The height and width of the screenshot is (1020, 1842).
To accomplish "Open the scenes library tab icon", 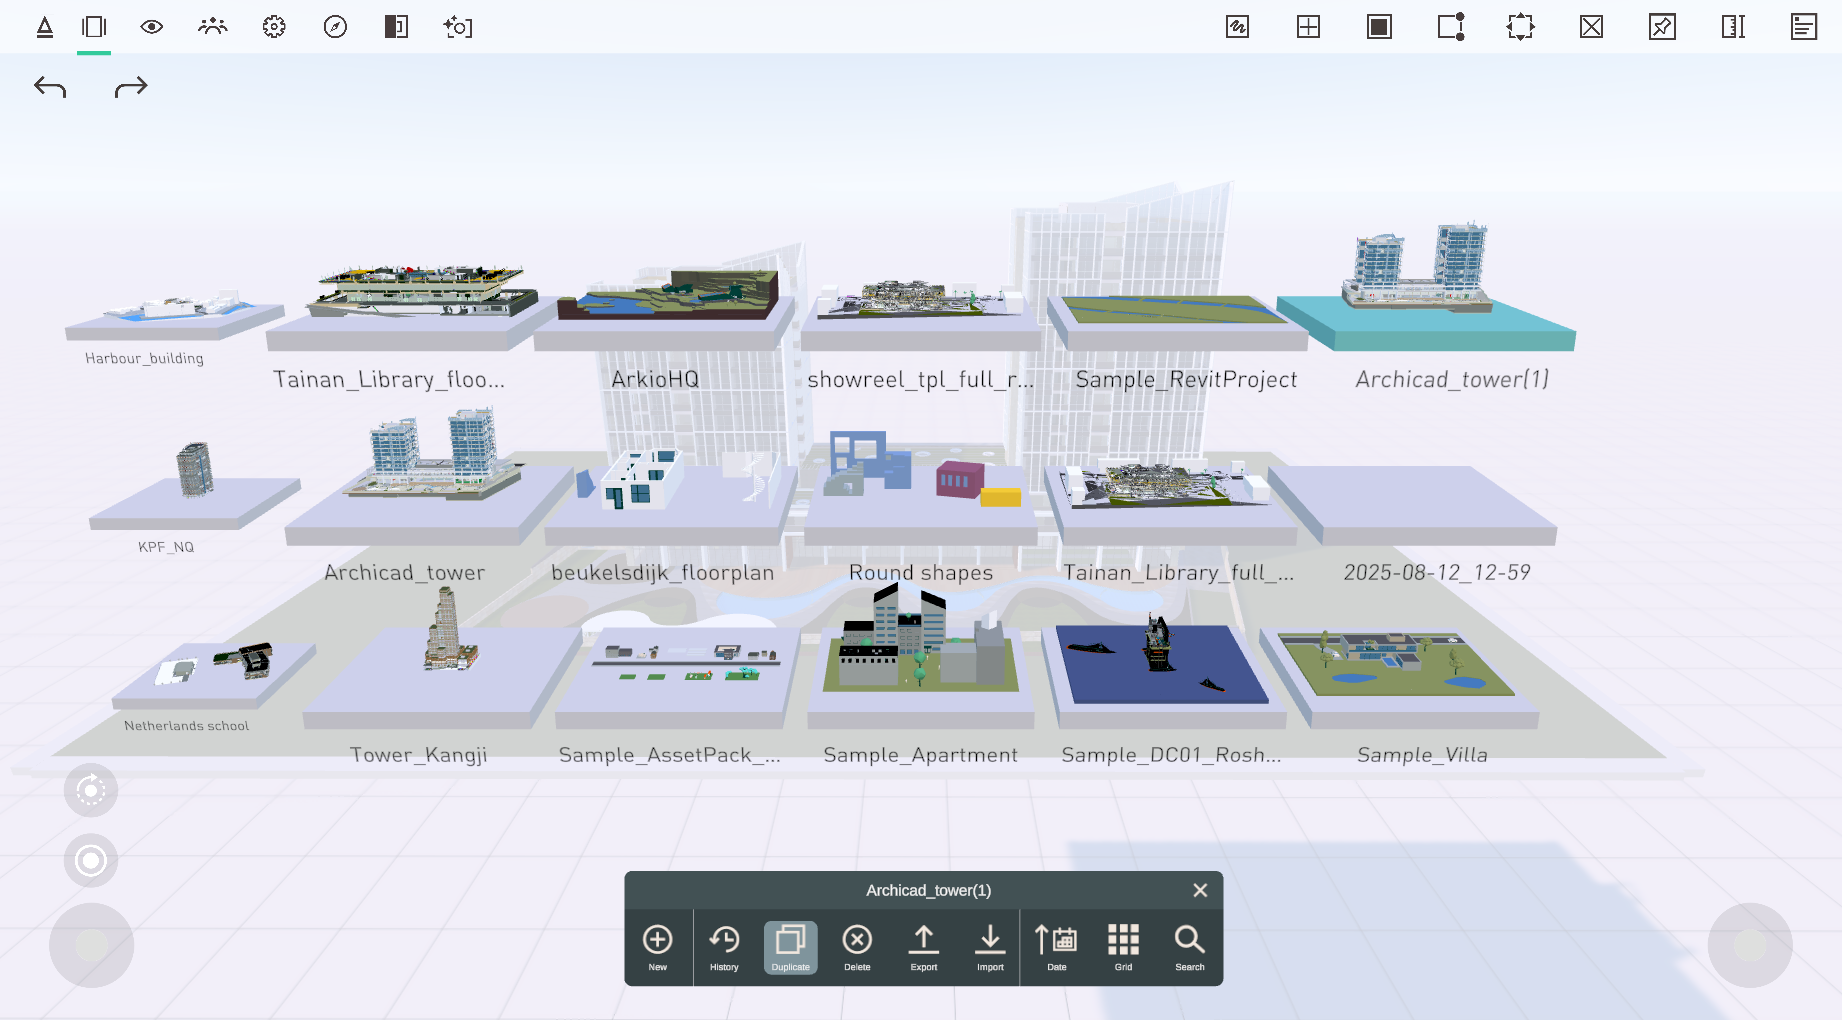I will pos(94,27).
